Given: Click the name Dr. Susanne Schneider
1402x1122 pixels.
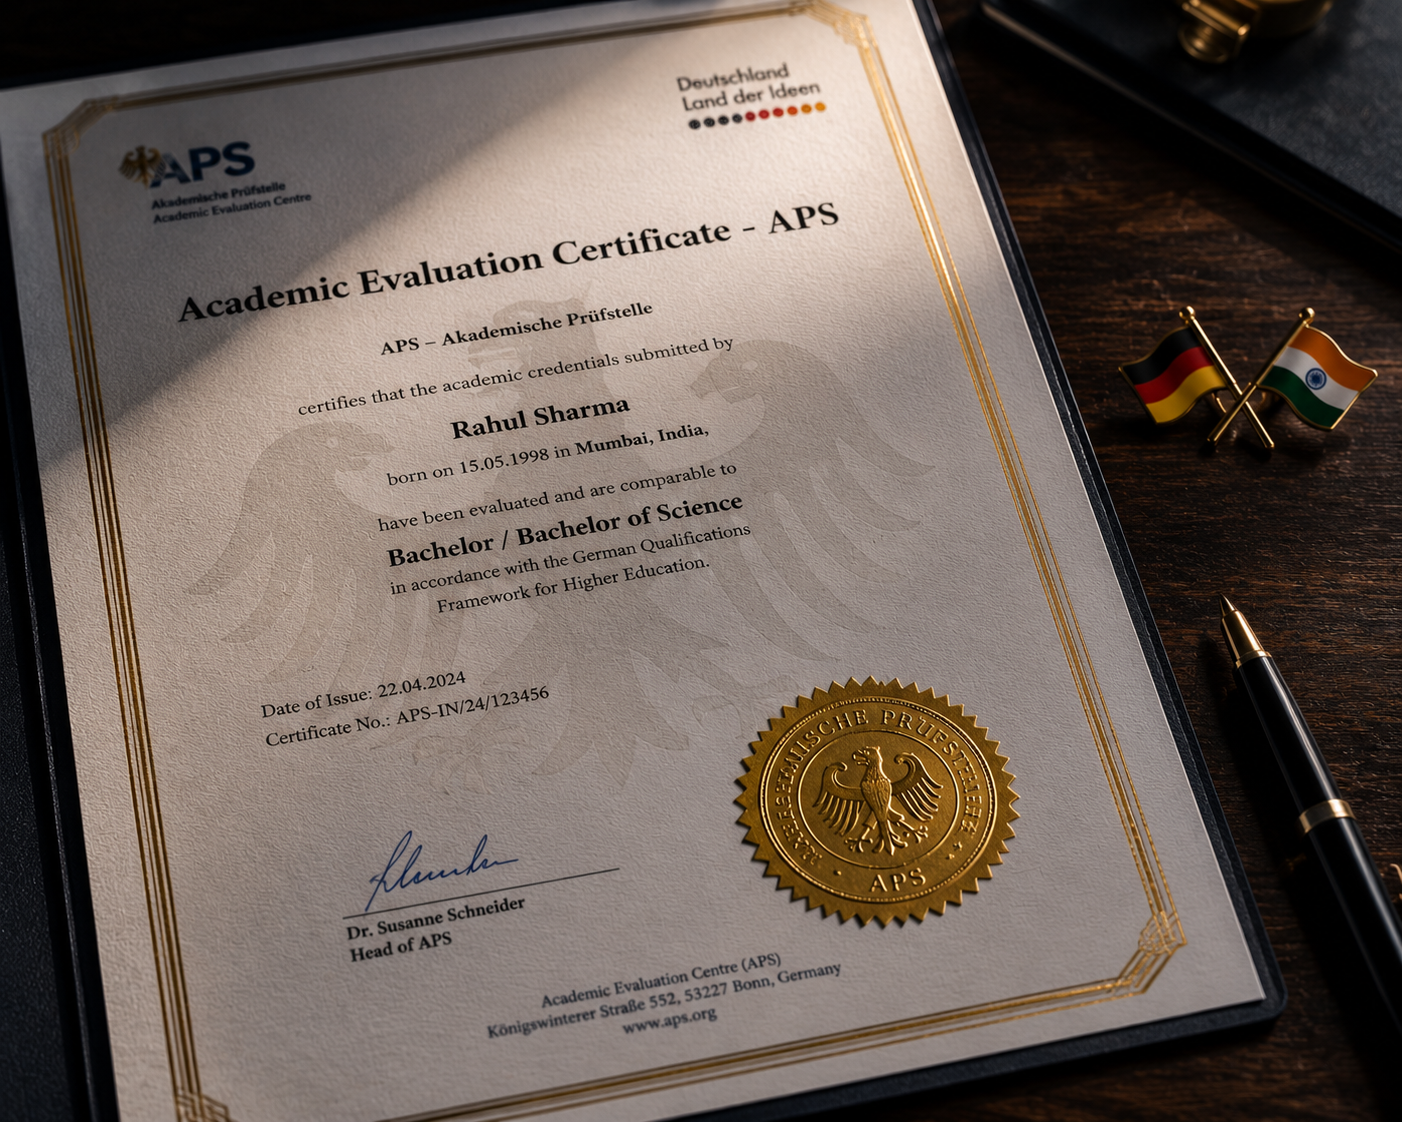Looking at the screenshot, I should (436, 918).
